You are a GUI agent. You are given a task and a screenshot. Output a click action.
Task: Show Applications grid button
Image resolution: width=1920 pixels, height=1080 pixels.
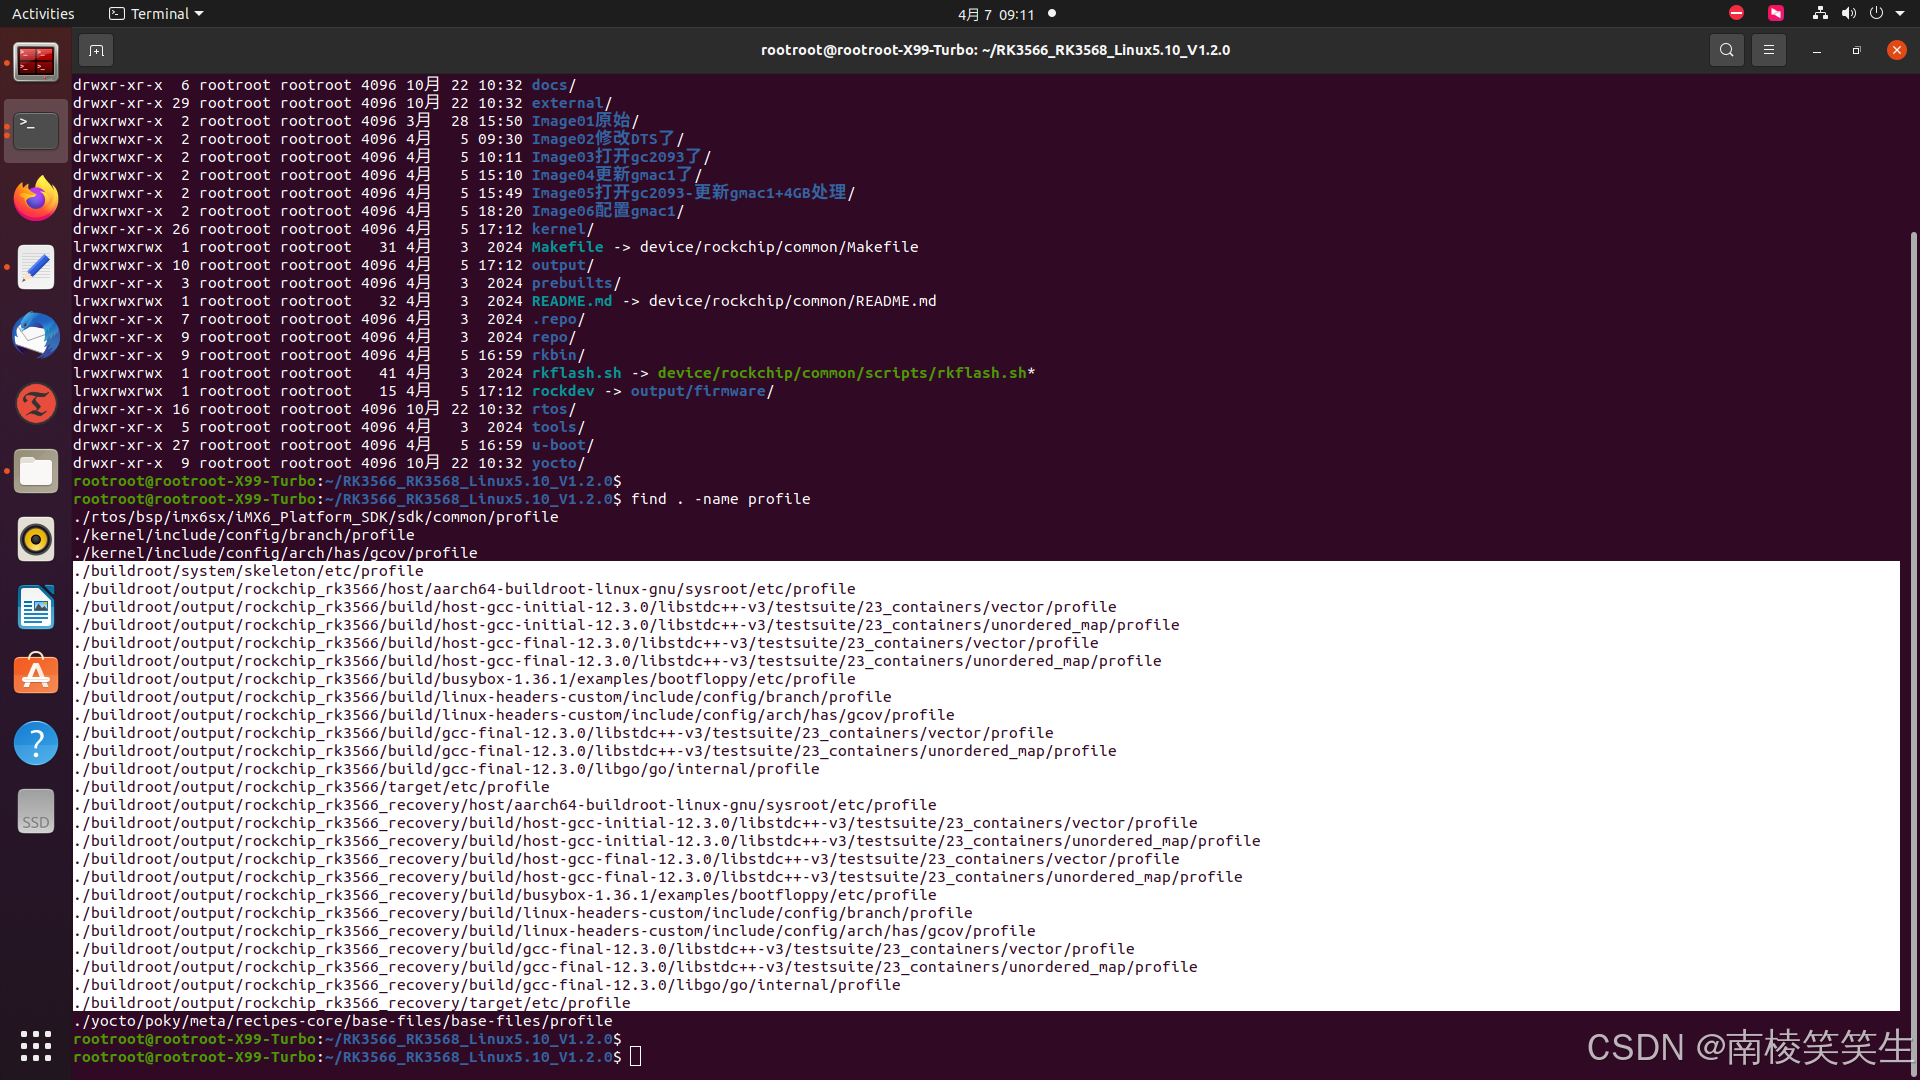[36, 1046]
